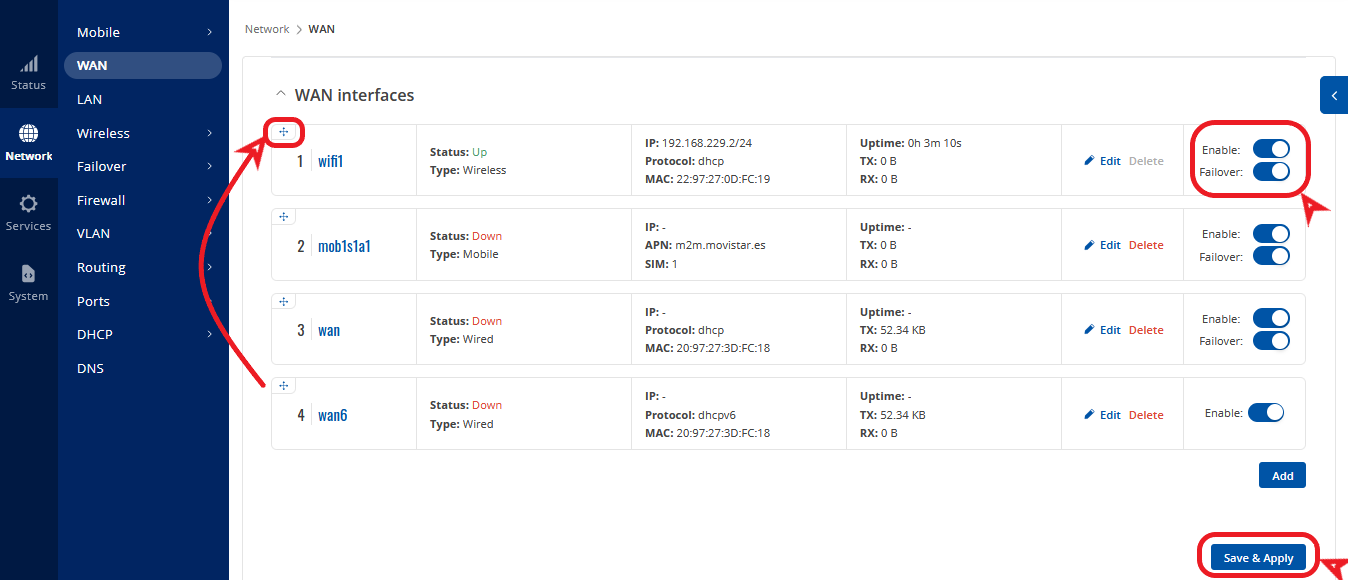The image size is (1348, 580).
Task: Click Save & Apply button
Action: [x=1258, y=558]
